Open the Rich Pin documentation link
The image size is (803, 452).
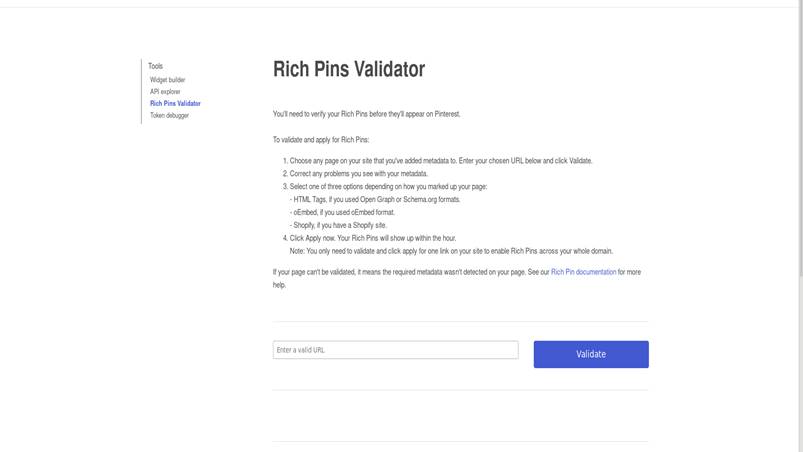tap(583, 272)
